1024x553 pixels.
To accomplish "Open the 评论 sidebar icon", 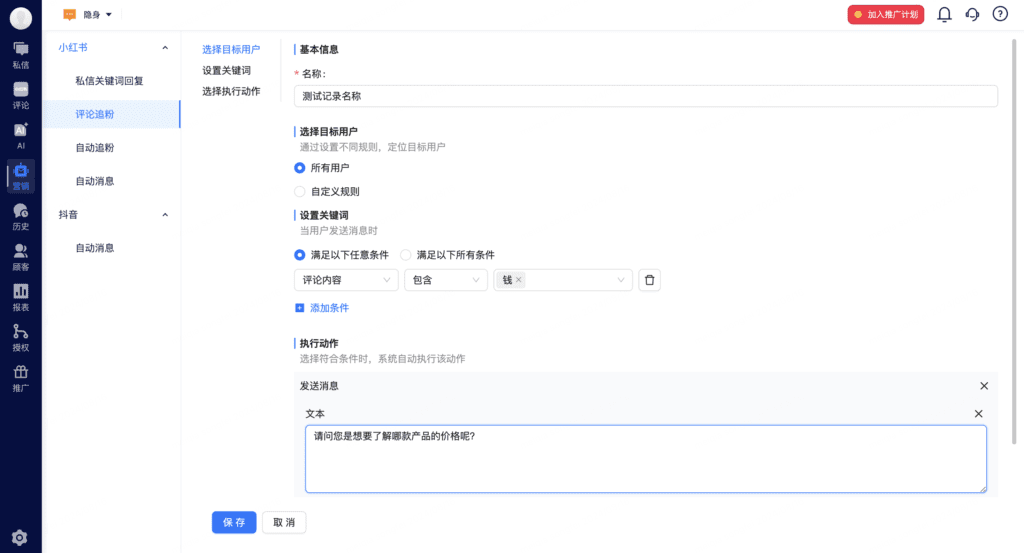I will point(21,95).
